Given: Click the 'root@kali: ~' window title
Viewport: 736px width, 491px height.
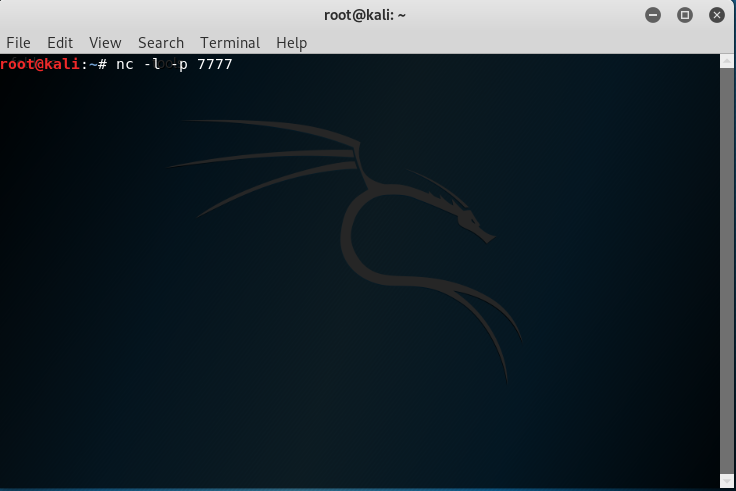Looking at the screenshot, I should pos(365,15).
